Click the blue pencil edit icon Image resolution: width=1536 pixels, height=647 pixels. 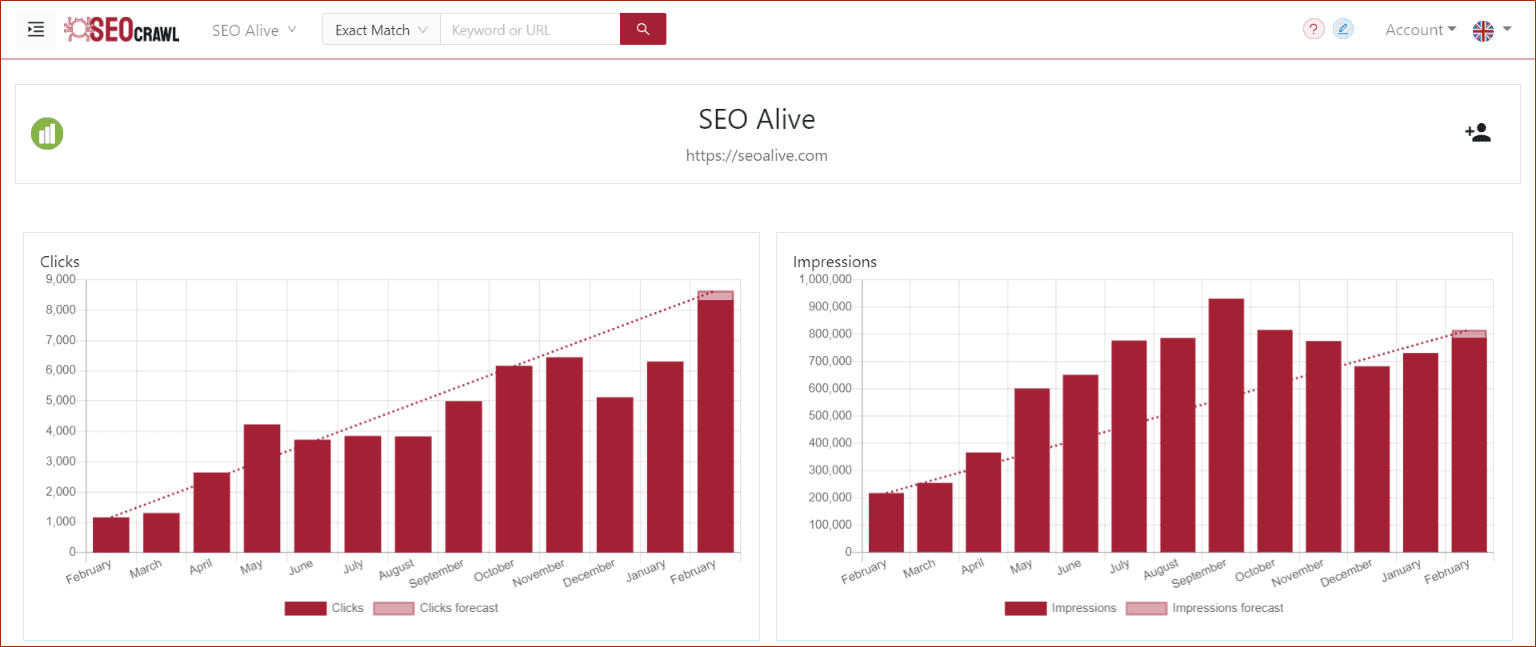pyautogui.click(x=1343, y=30)
